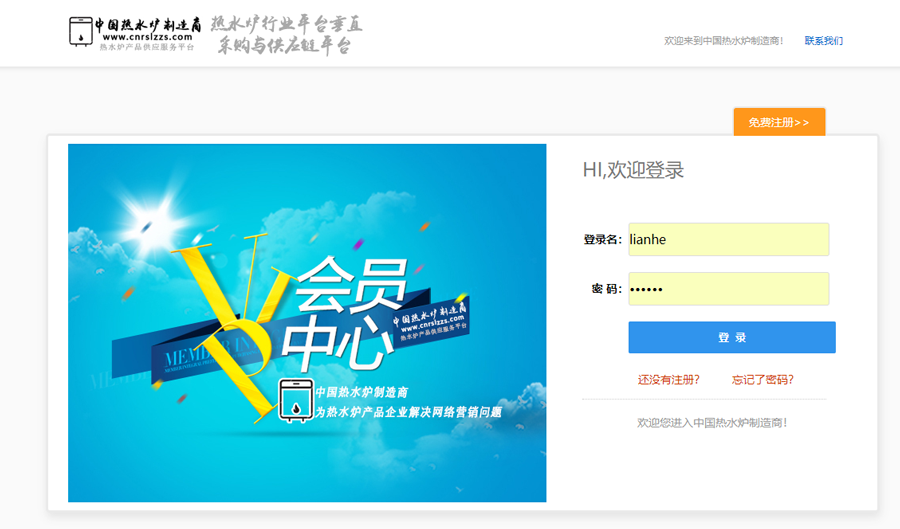Click the 欢迎您进入中国热水炉制造商 footer text
Viewport: 900px width, 529px height.
click(712, 423)
